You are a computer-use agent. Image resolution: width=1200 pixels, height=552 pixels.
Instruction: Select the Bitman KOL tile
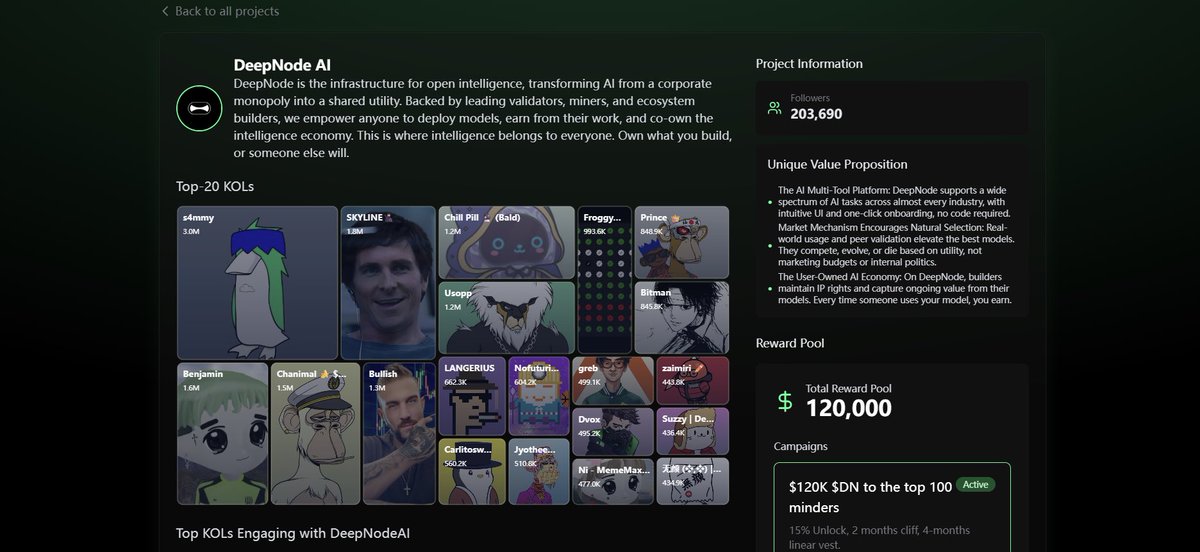[681, 318]
